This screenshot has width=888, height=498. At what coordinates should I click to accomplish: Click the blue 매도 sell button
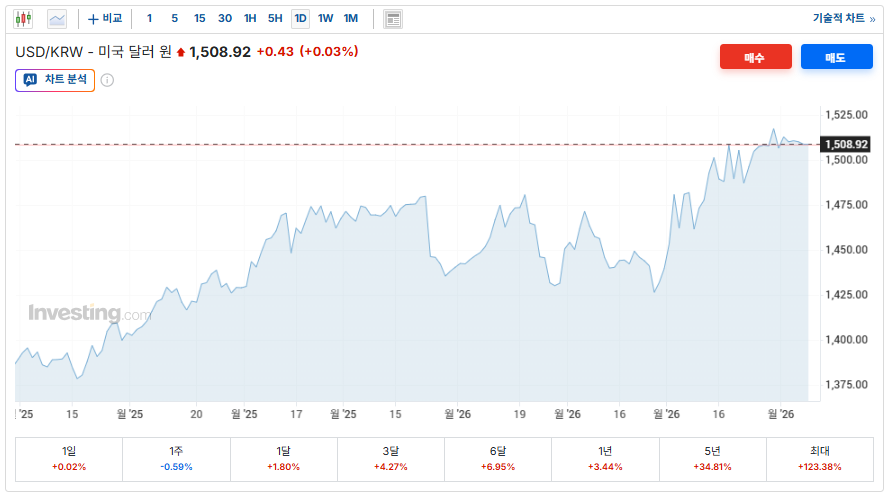tap(836, 58)
